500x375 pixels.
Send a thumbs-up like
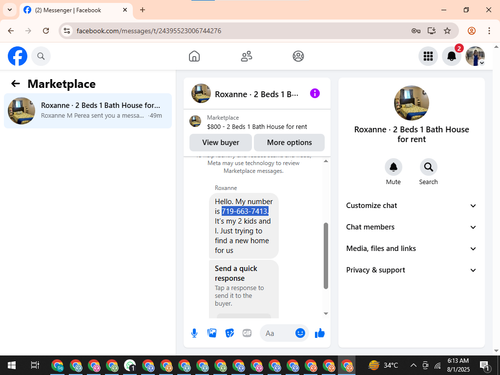320,333
